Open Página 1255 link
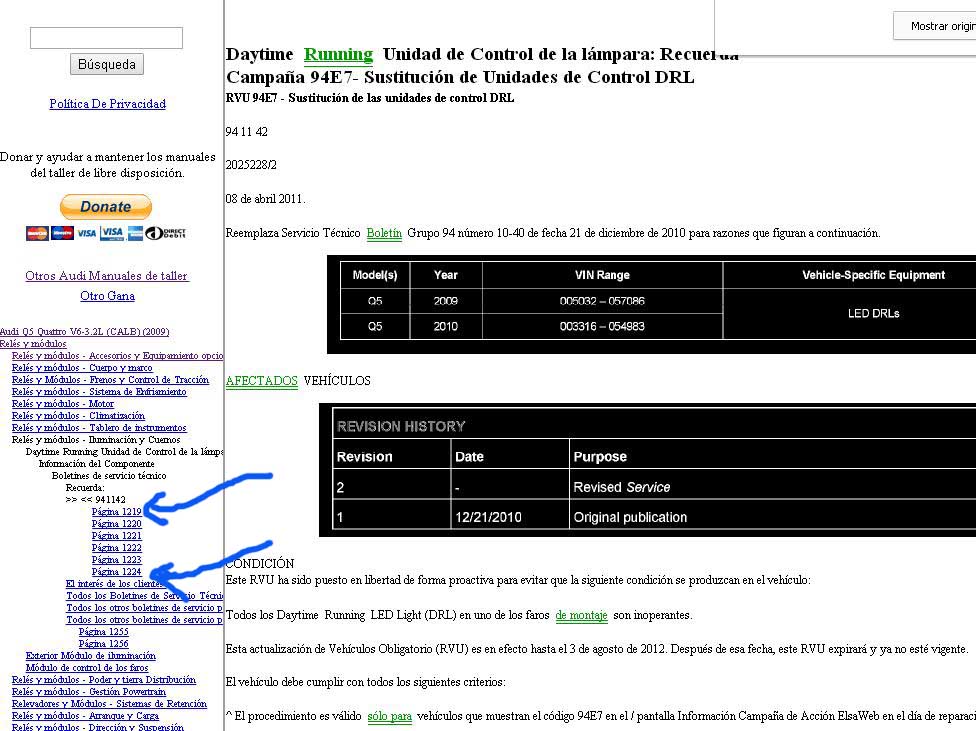 pos(103,631)
